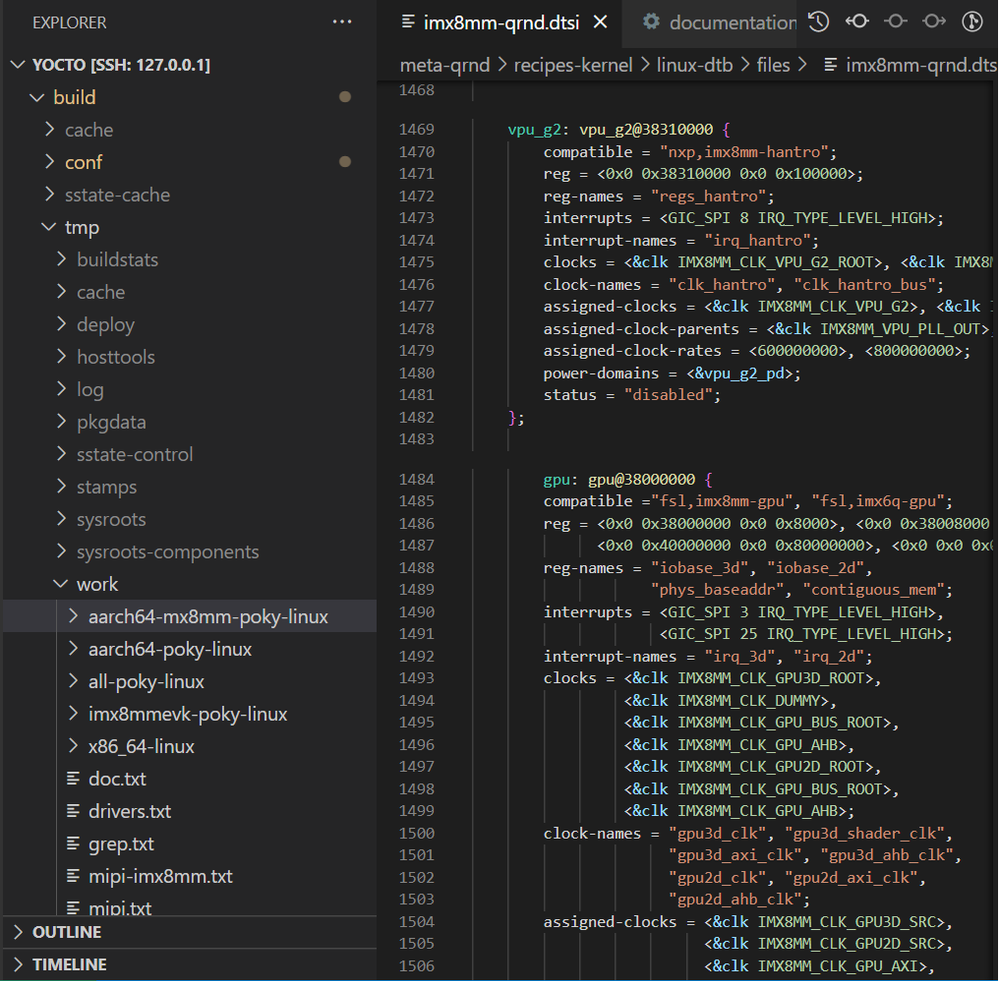Select the imx8mm-qrnd.dtsi editor tab
The width and height of the screenshot is (999, 981).
click(501, 22)
